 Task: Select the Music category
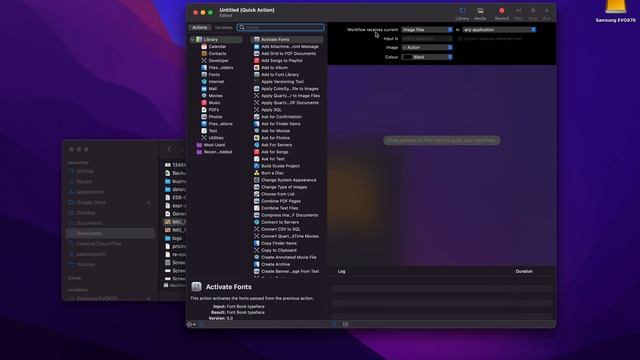point(210,103)
